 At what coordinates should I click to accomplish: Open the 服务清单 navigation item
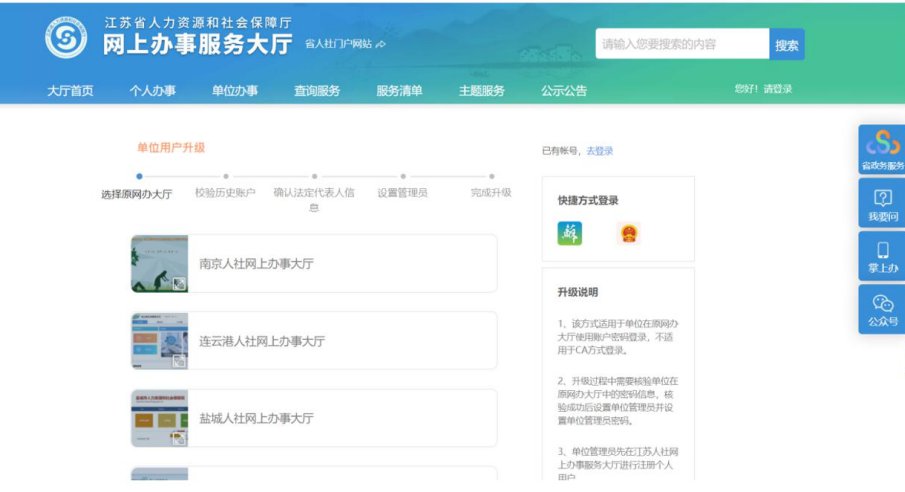point(399,90)
